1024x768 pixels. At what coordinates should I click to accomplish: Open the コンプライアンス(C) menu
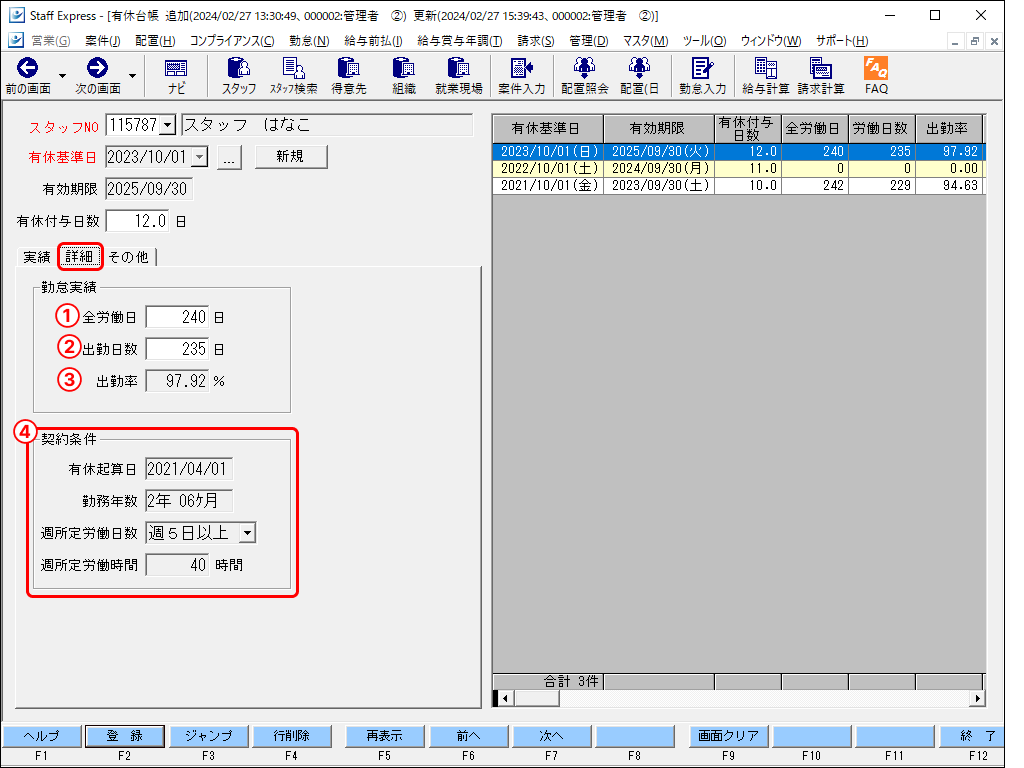click(x=232, y=40)
